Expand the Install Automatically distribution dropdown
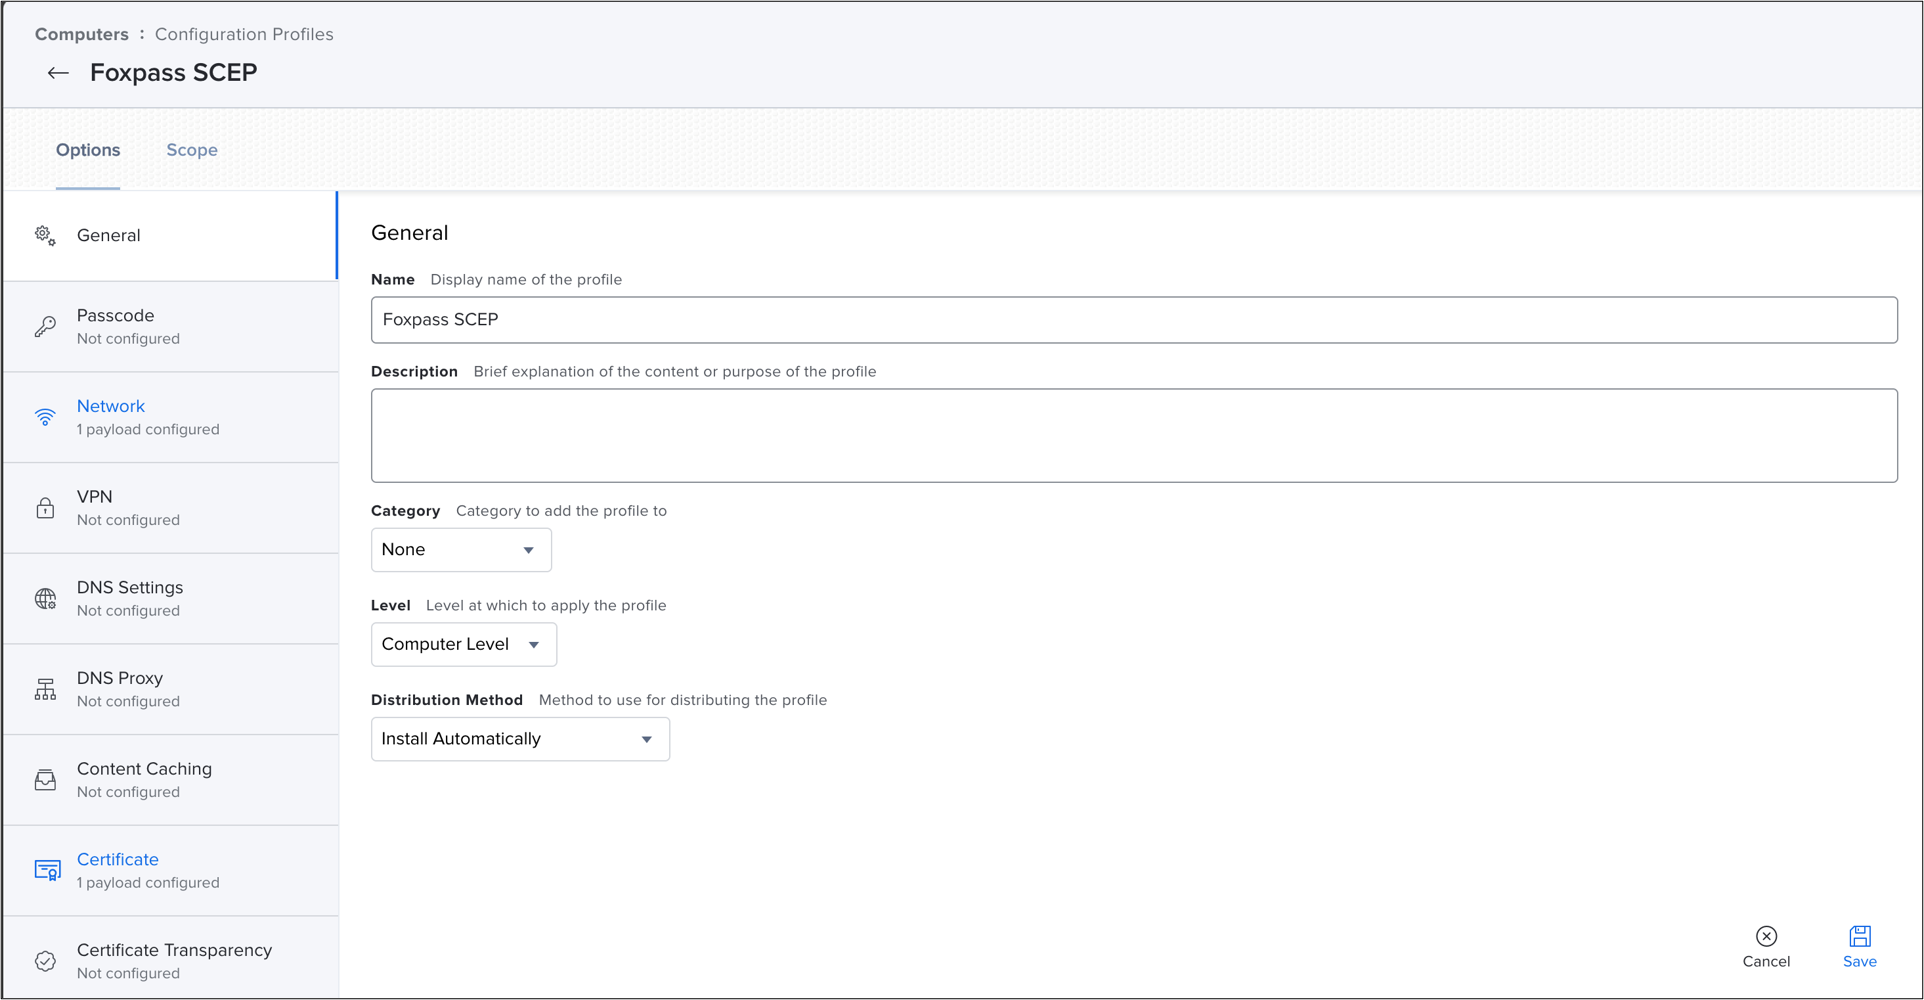The height and width of the screenshot is (1000, 1924). point(519,739)
